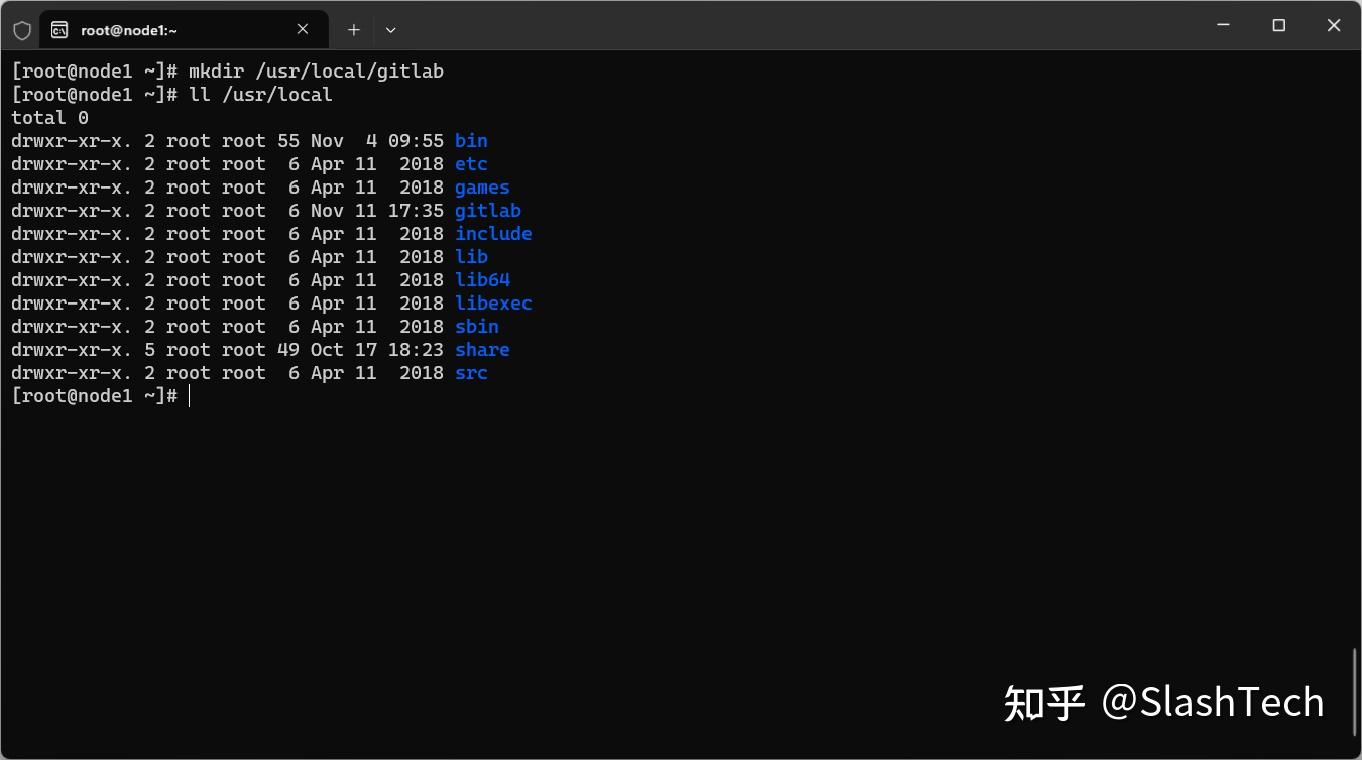Click the administrator shield icon
Image resolution: width=1362 pixels, height=760 pixels.
(21, 29)
